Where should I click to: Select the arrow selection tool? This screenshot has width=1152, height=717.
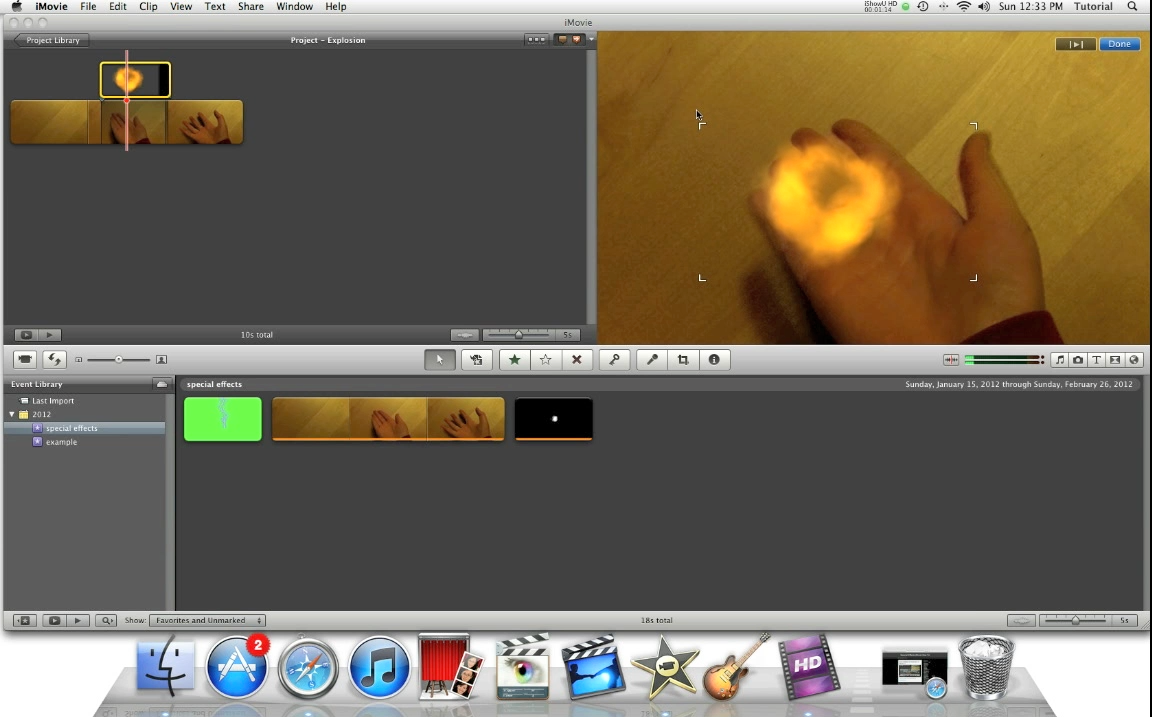click(x=439, y=359)
